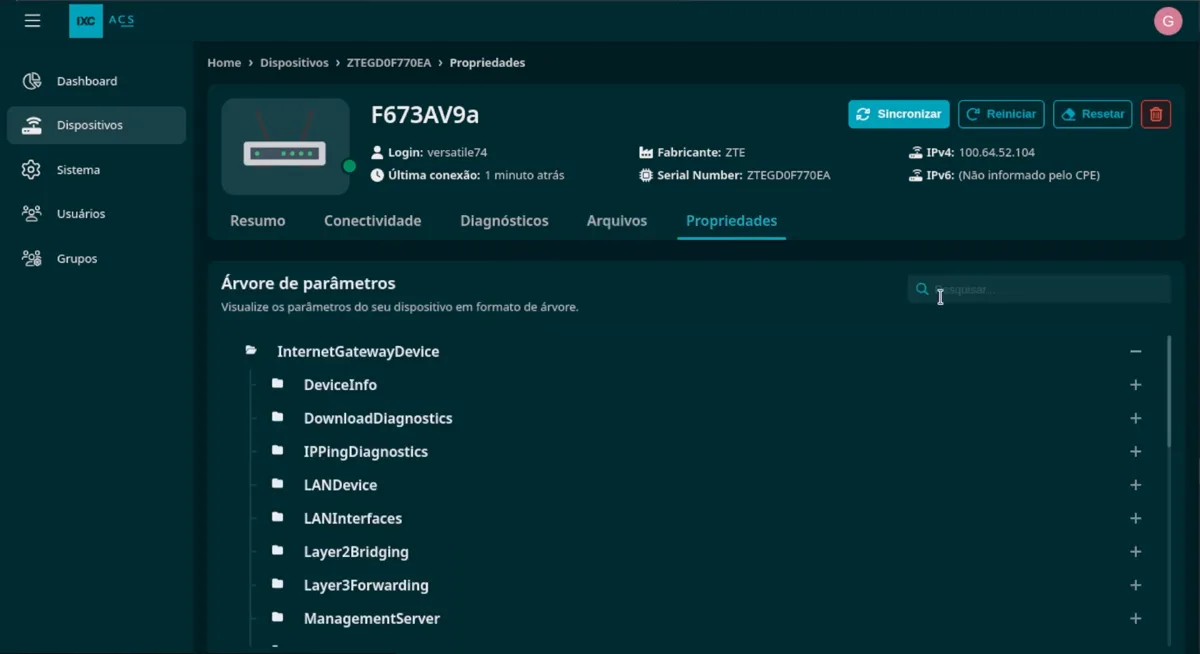Go to Home breadcrumb link
Screen dimensions: 1200x654
pyautogui.click(x=224, y=63)
